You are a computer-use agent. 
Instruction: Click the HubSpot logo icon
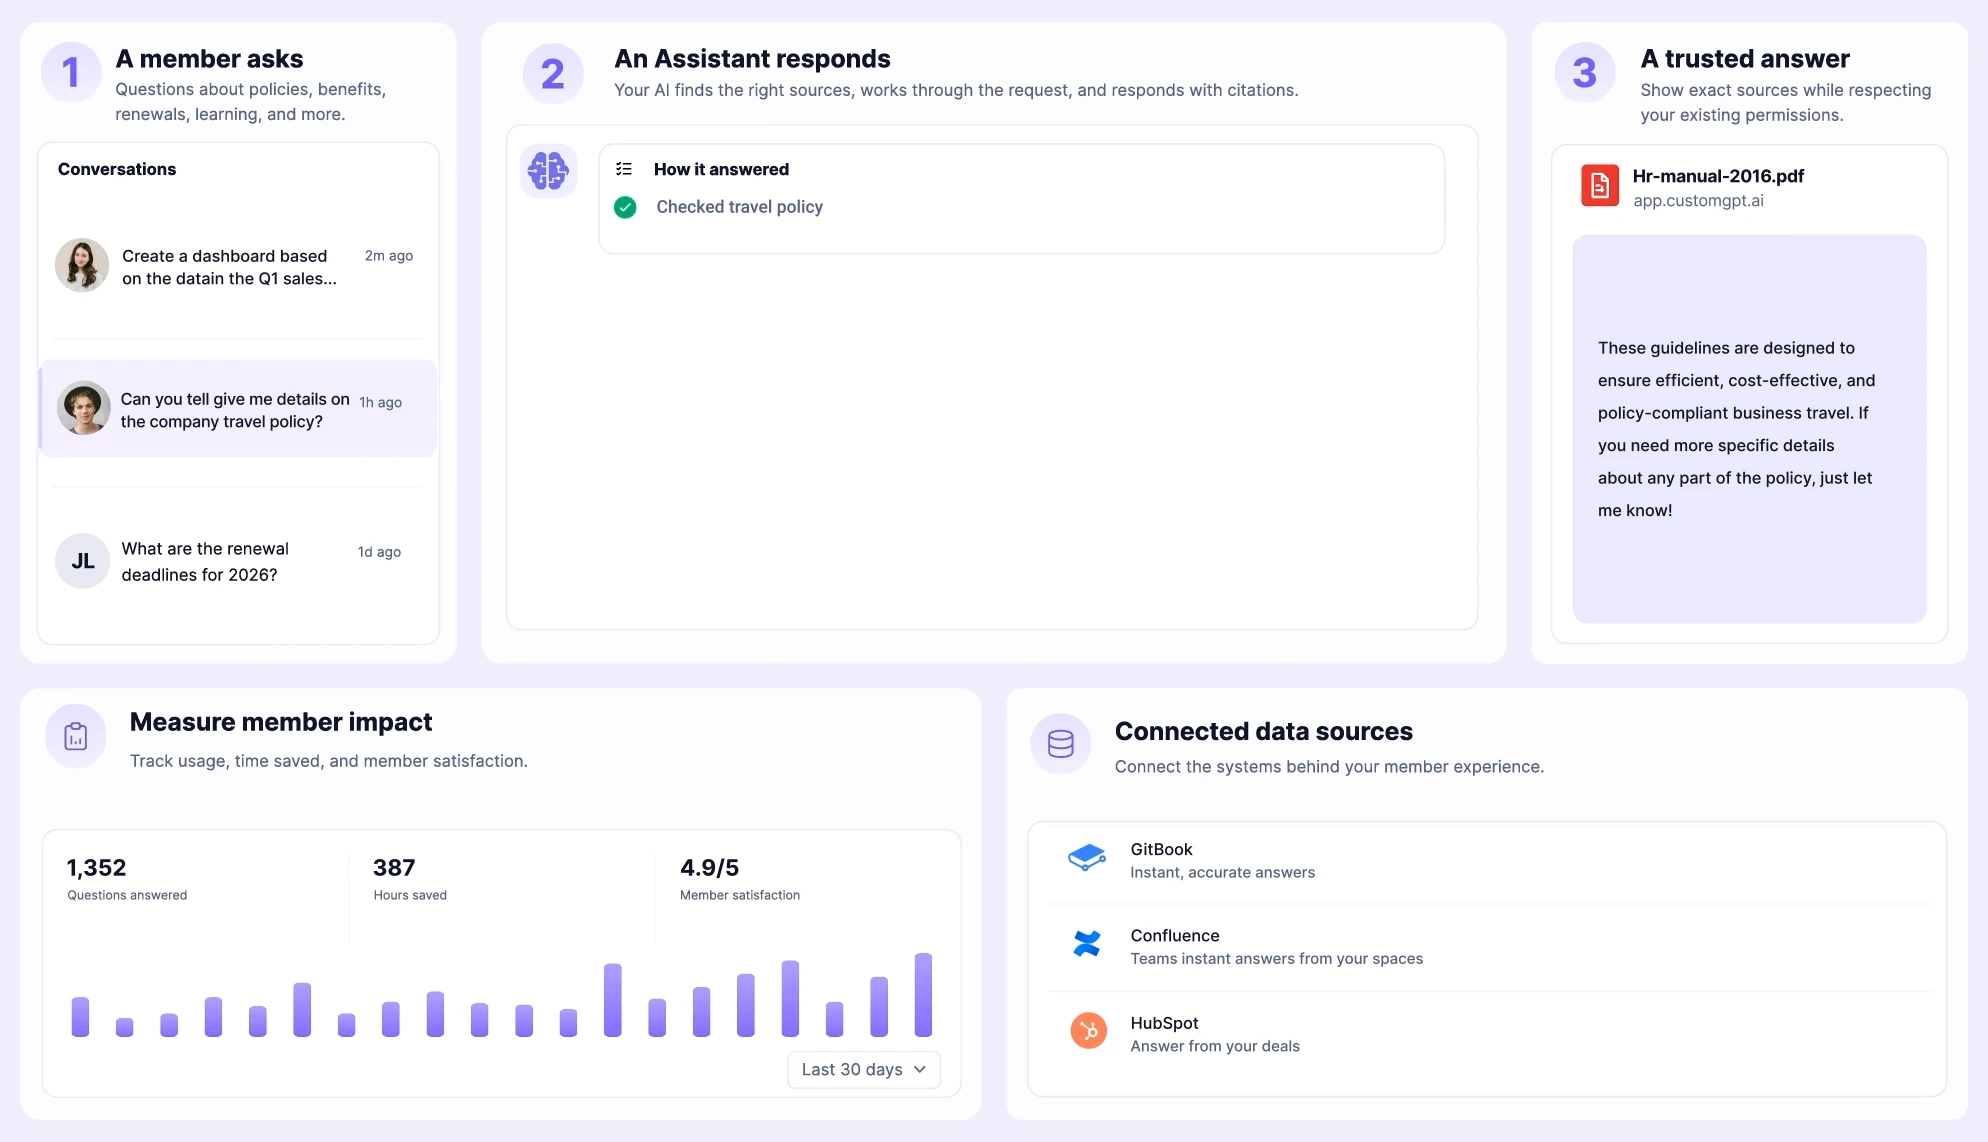tap(1088, 1030)
